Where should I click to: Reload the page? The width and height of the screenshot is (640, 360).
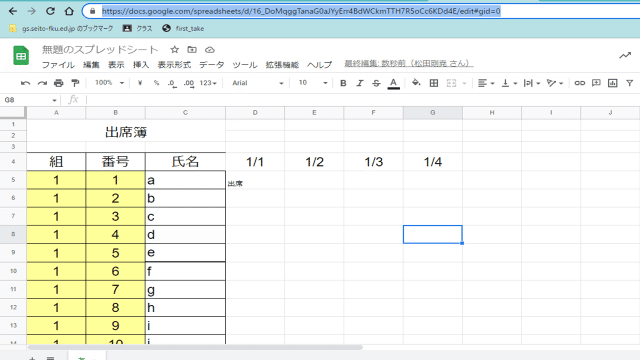point(50,11)
